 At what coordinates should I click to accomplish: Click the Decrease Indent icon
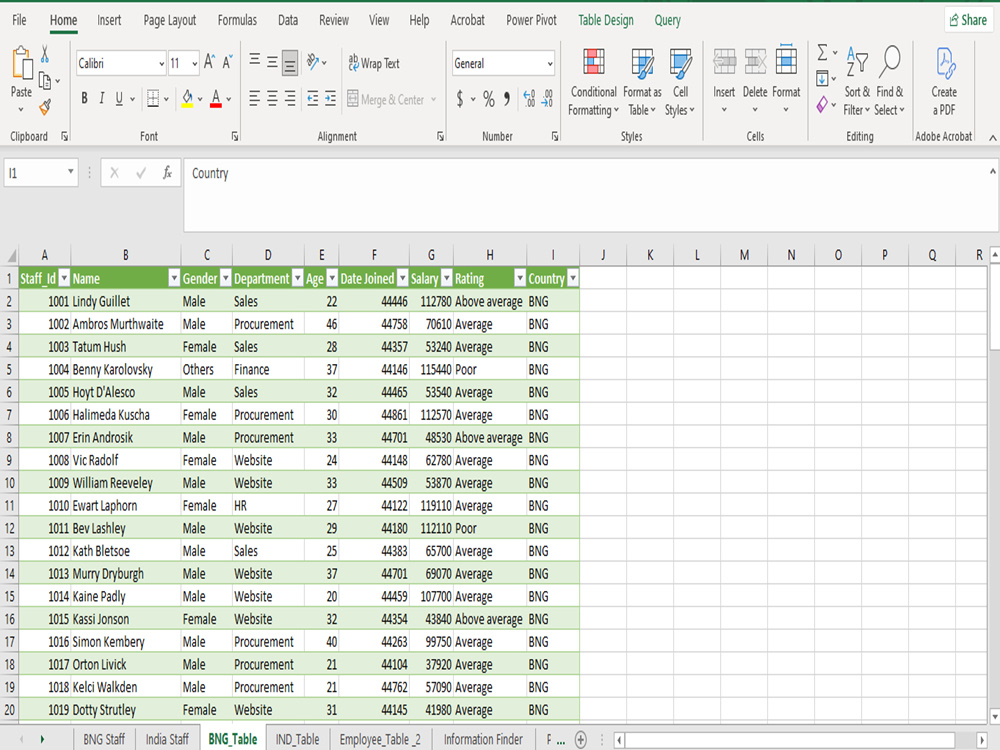pos(312,98)
